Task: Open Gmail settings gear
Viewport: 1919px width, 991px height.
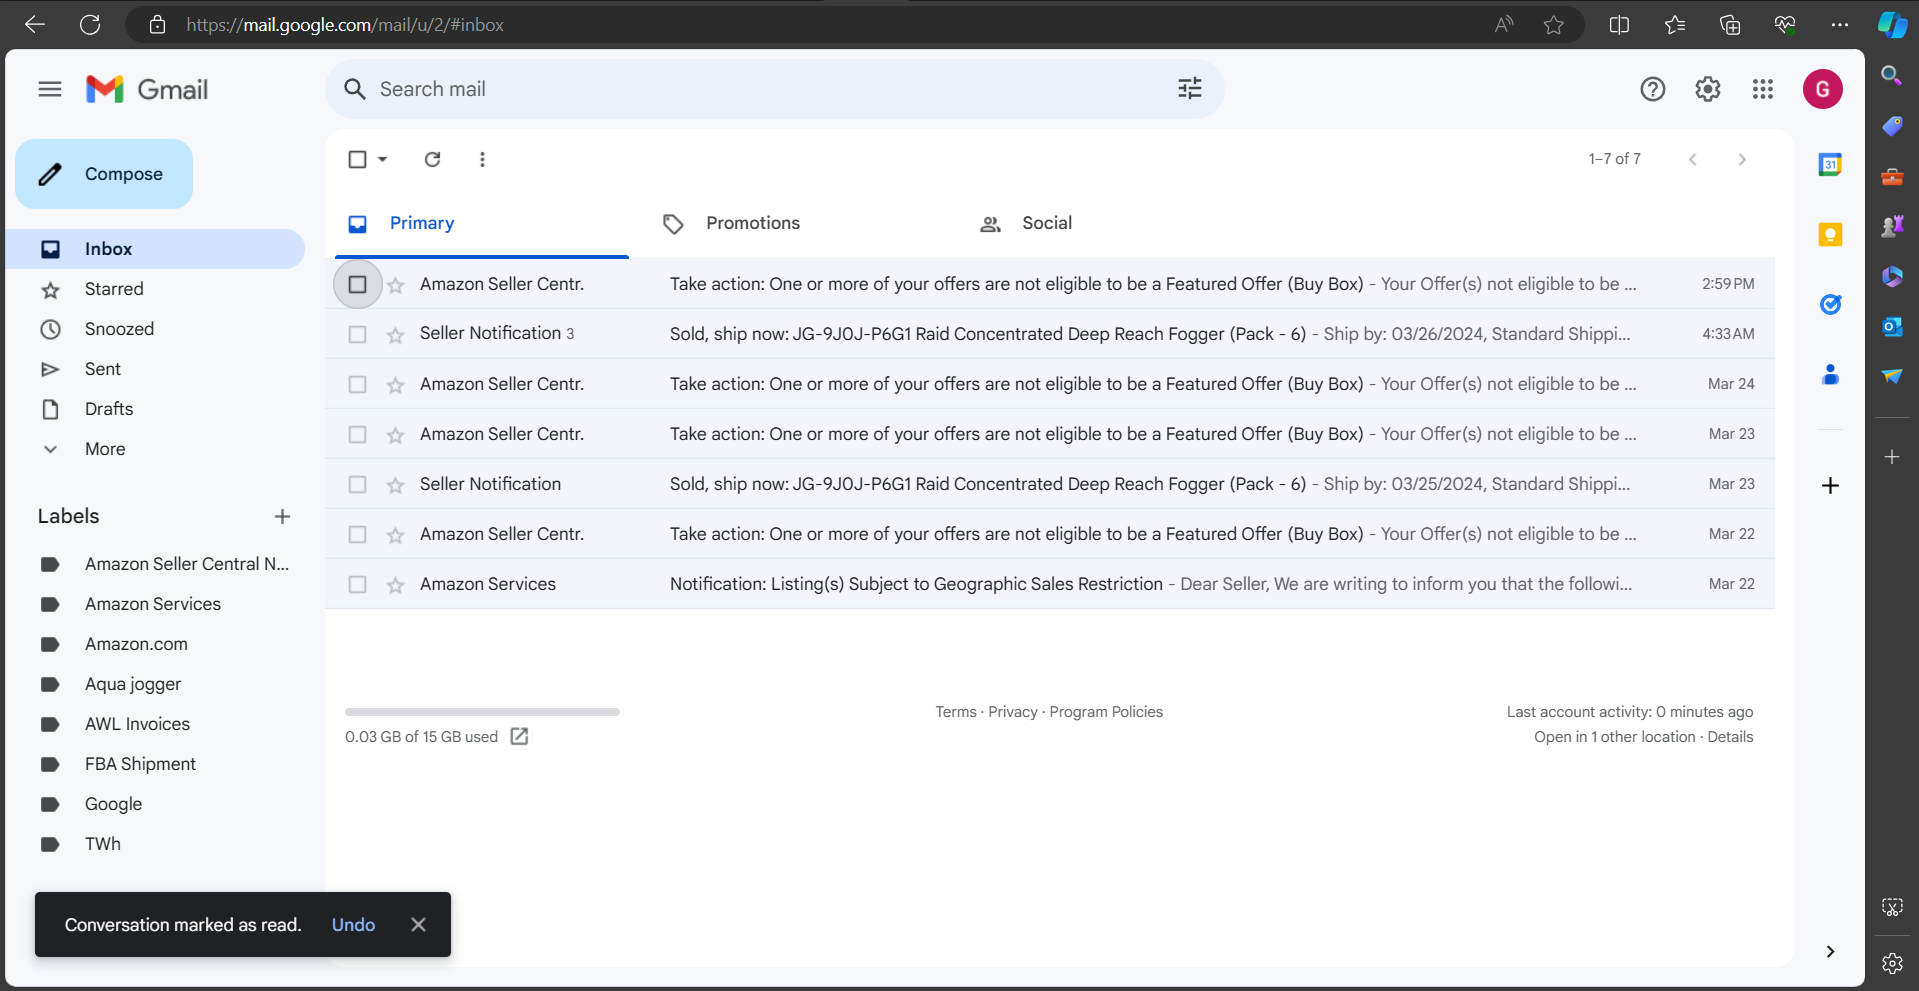Action: (1708, 89)
